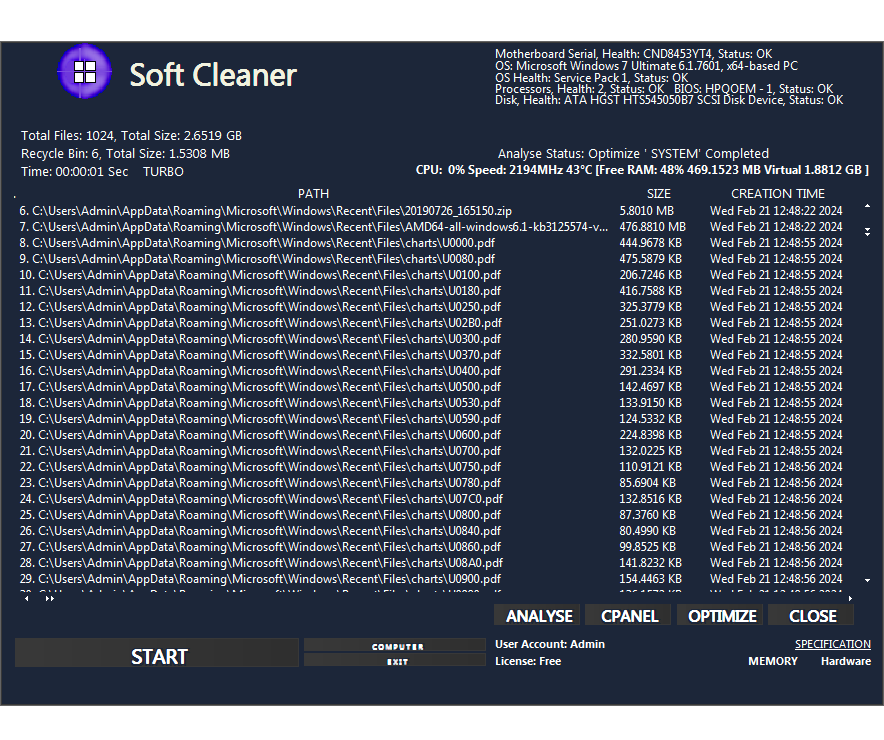Image resolution: width=884 pixels, height=740 pixels.
Task: Click the CPU speed and Free RAM line
Action: pos(642,170)
